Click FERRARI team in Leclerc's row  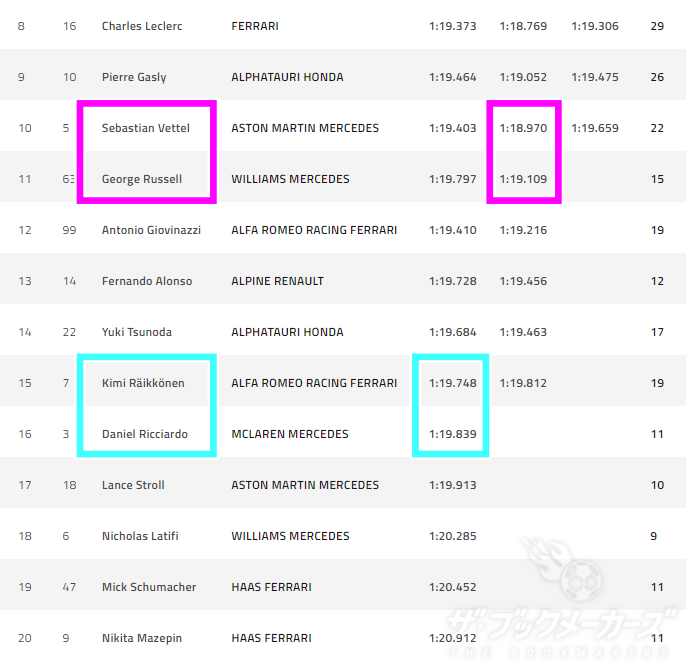[256, 26]
